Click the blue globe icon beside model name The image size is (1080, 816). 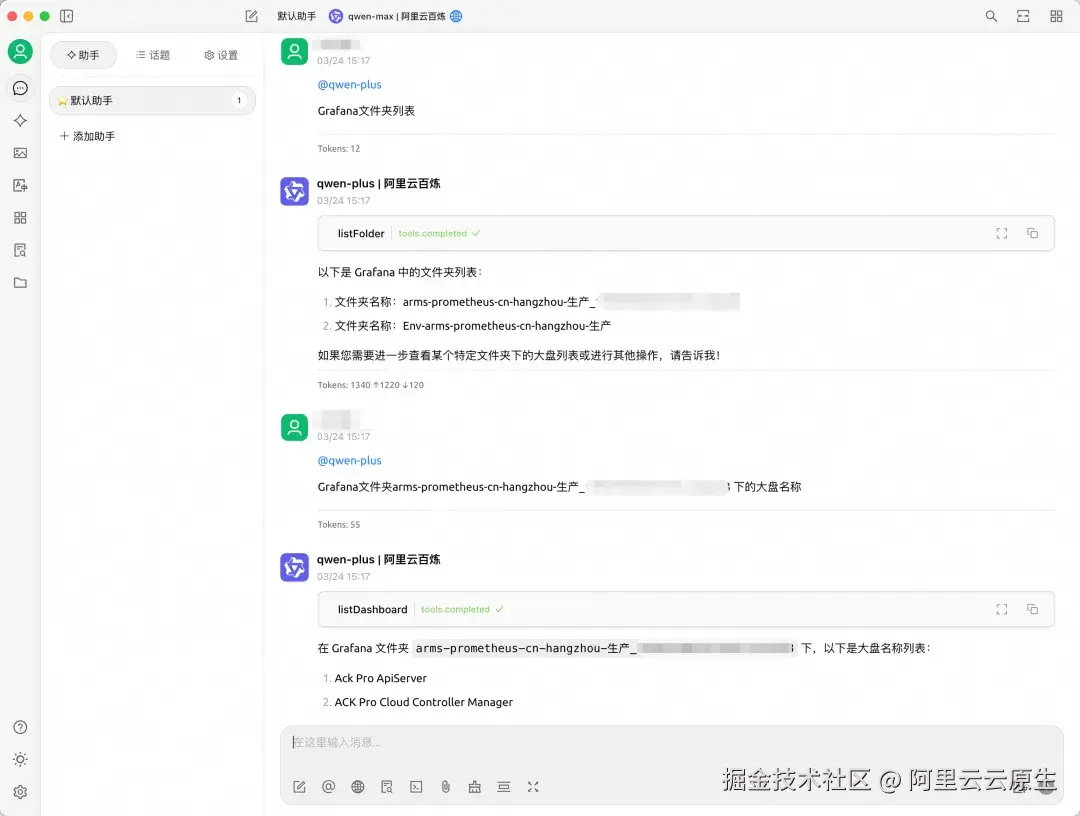pyautogui.click(x=456, y=16)
